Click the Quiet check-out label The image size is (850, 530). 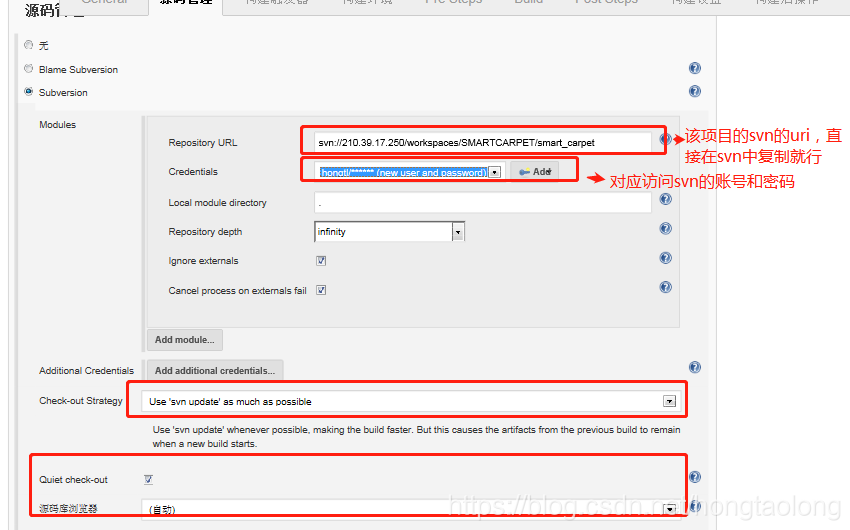pyautogui.click(x=73, y=480)
